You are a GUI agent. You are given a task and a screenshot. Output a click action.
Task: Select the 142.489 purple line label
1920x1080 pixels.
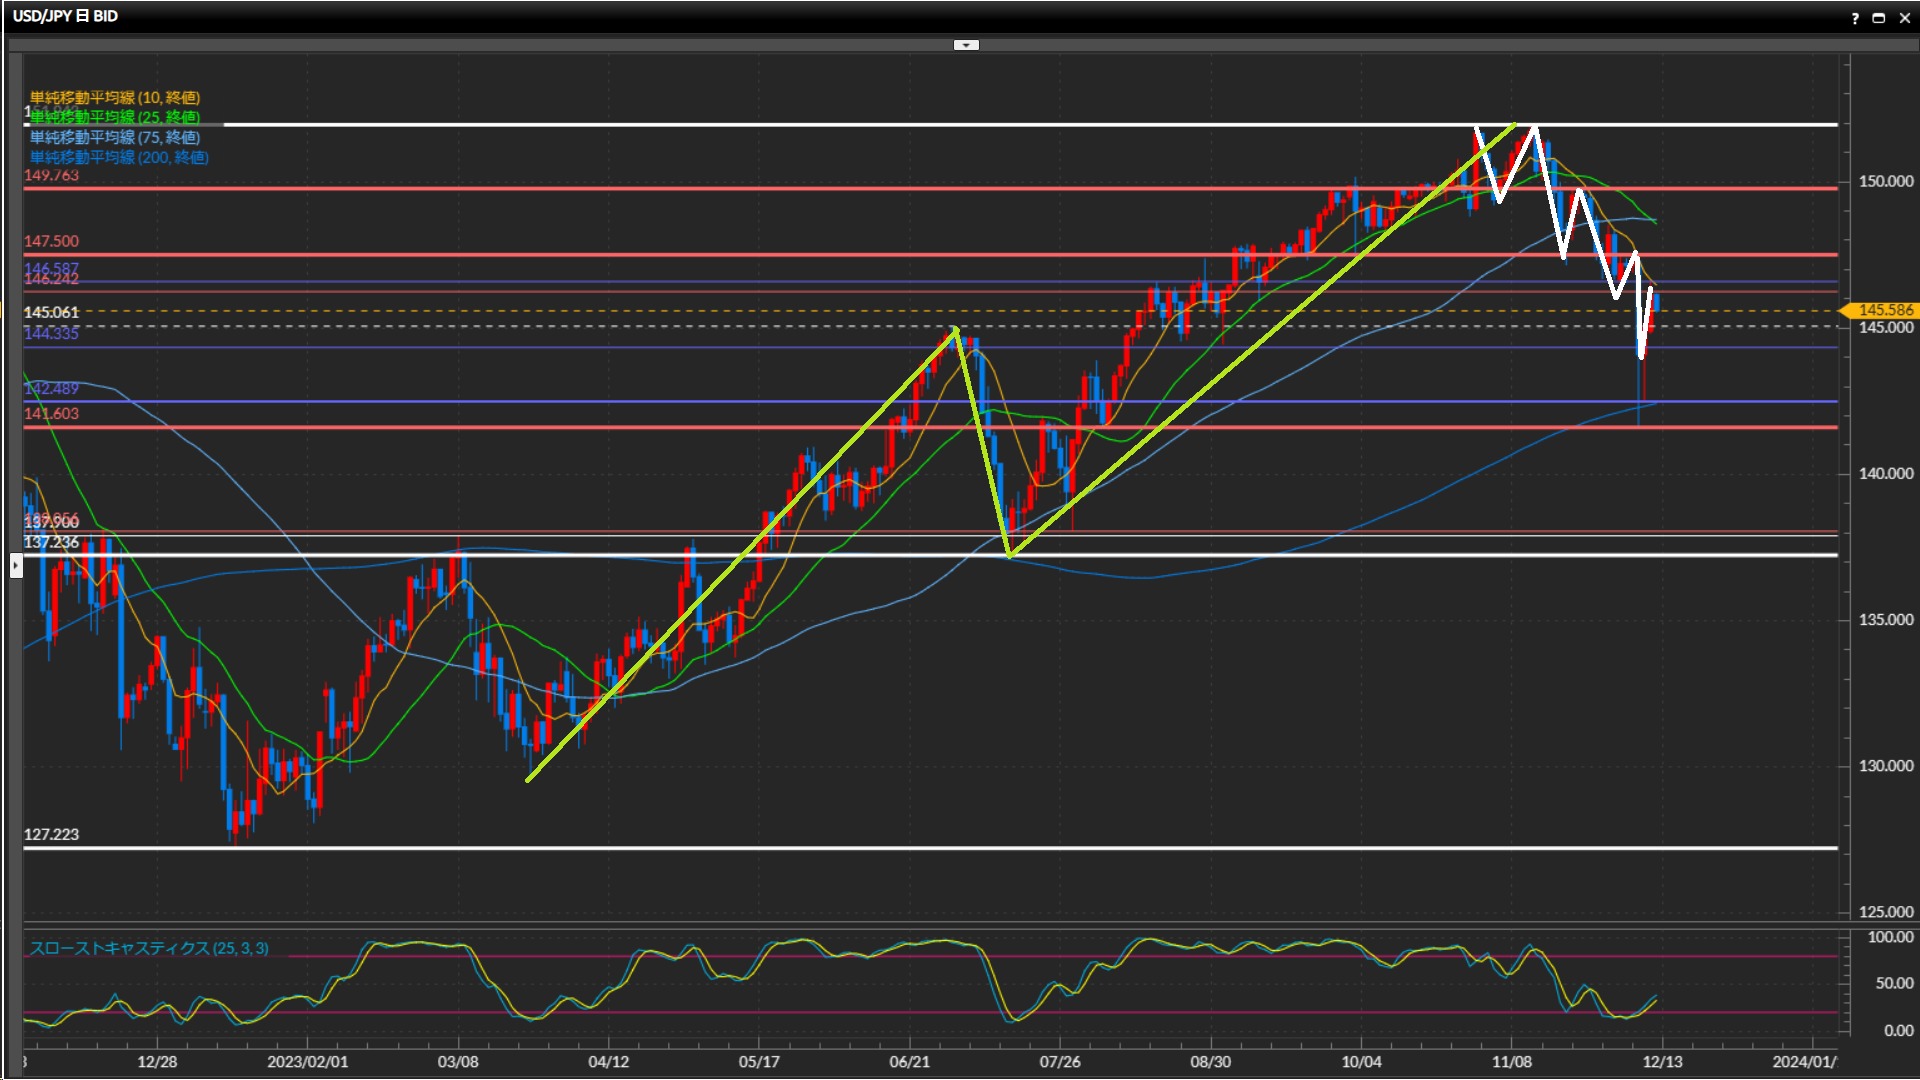coord(51,388)
